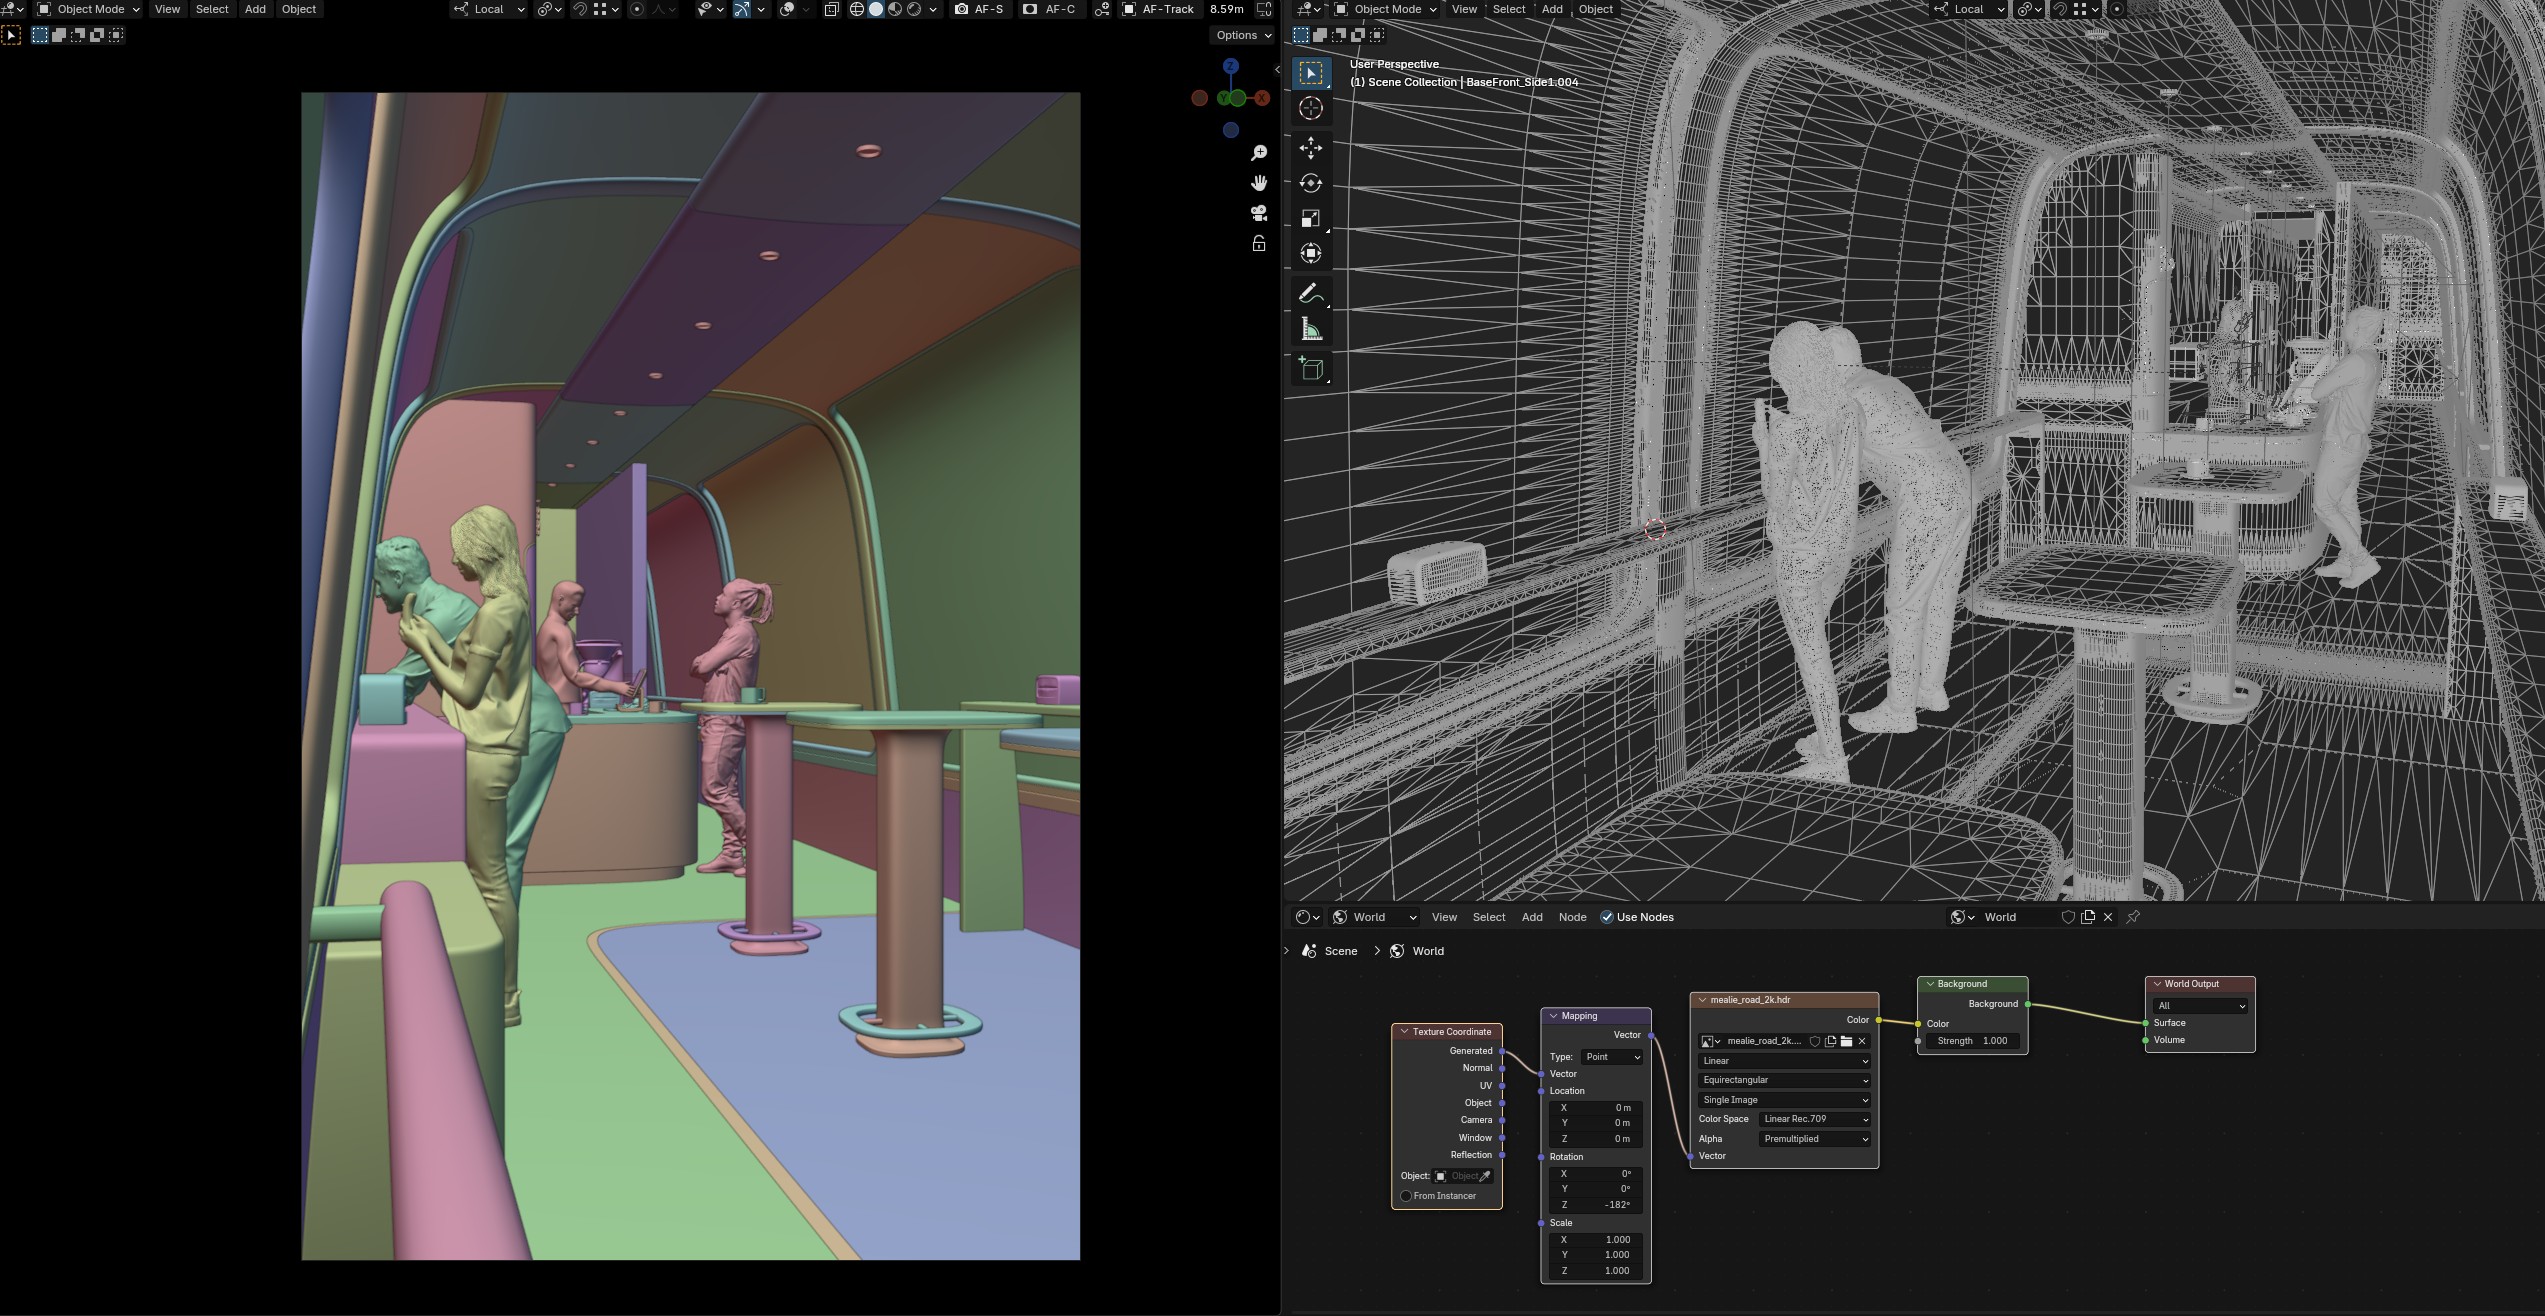Image resolution: width=2545 pixels, height=1316 pixels.
Task: Toggle the camera view icon in left viewport
Action: coord(1259,213)
